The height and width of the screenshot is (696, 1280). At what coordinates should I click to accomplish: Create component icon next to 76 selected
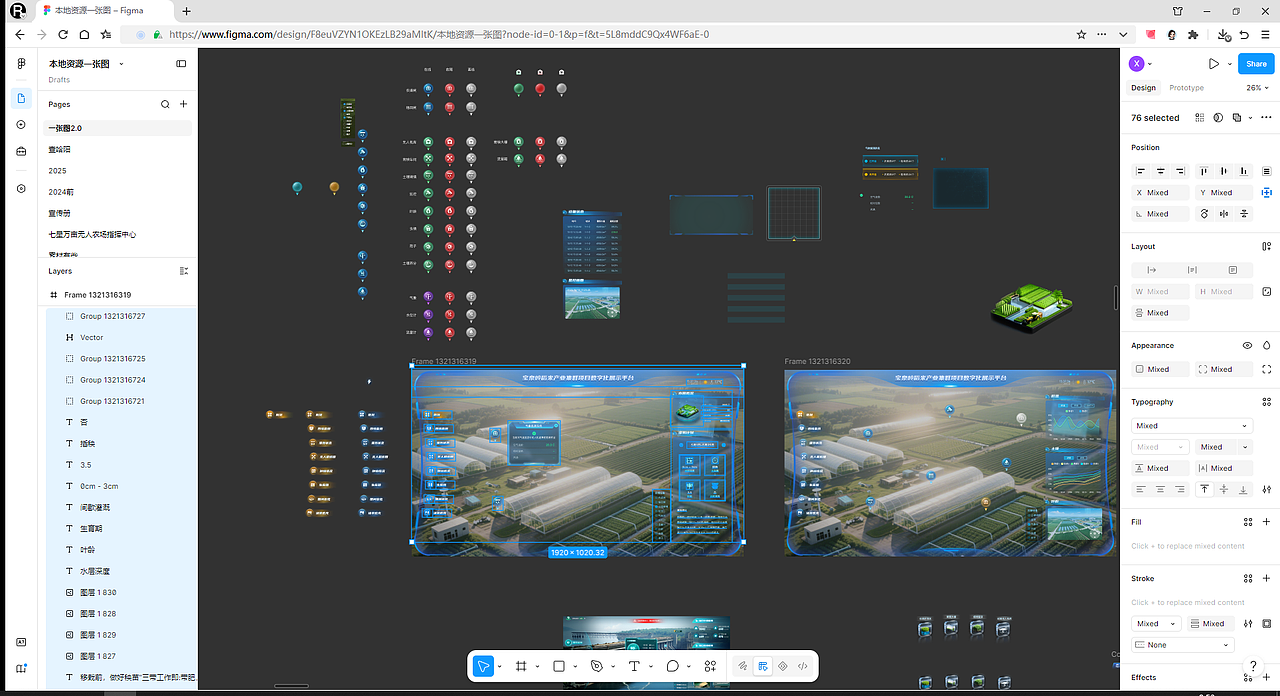[1199, 118]
